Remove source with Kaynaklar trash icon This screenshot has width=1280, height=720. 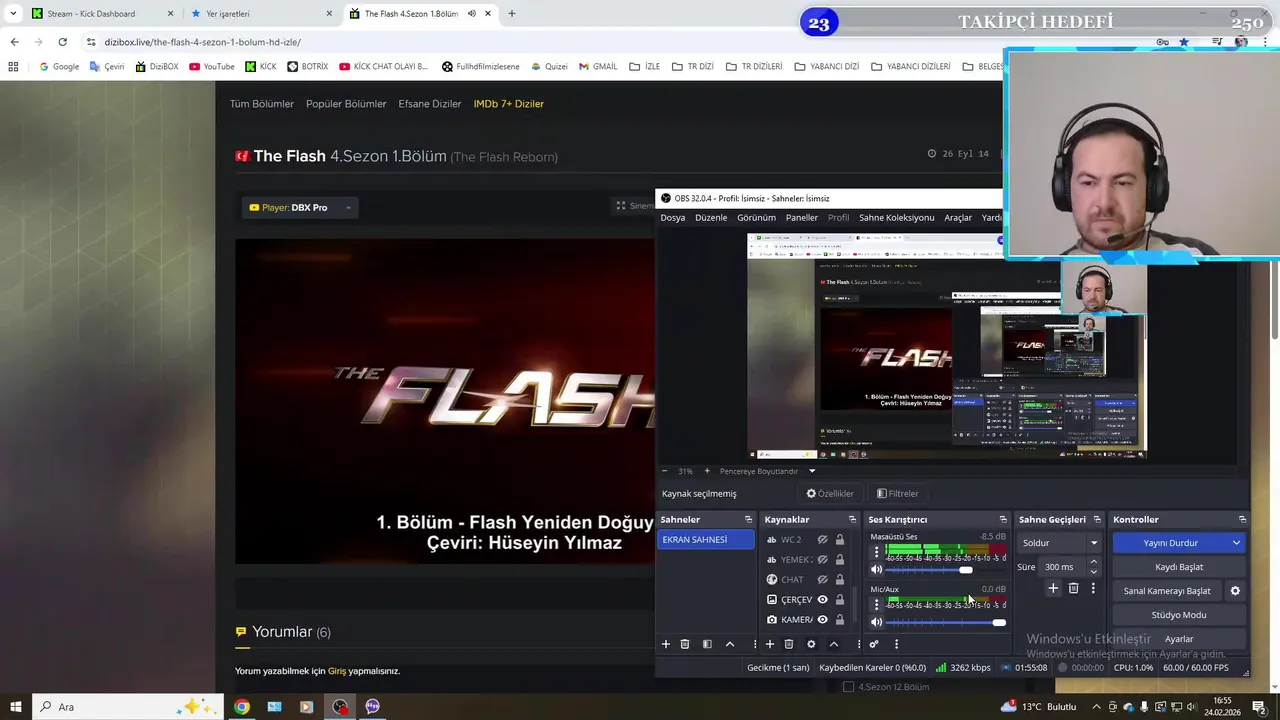(x=789, y=644)
